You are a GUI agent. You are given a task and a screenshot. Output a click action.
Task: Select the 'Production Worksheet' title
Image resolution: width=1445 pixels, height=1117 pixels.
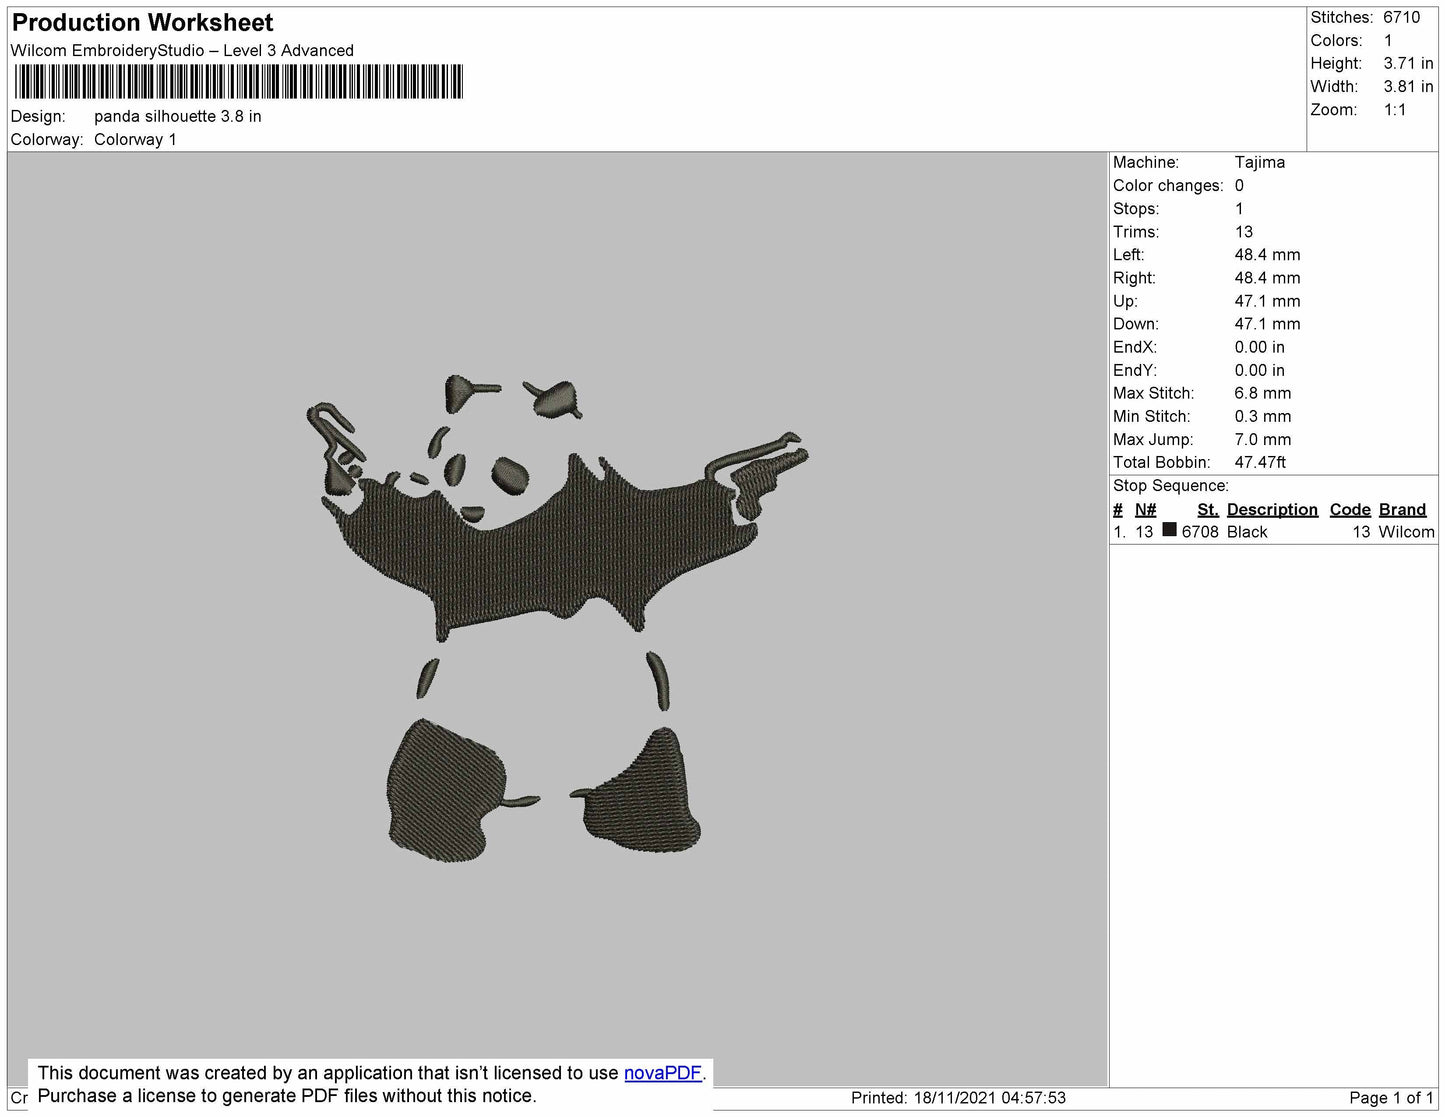coord(142,23)
